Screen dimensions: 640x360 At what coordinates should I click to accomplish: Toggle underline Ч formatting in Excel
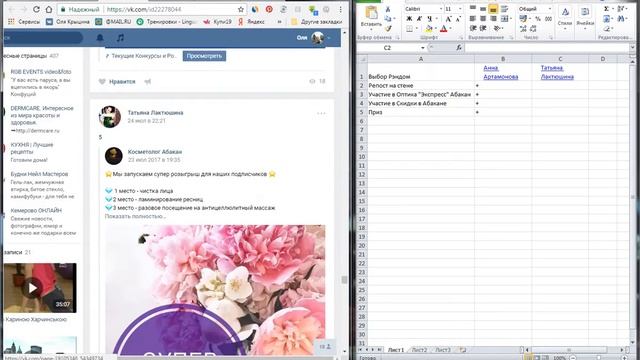(x=429, y=19)
